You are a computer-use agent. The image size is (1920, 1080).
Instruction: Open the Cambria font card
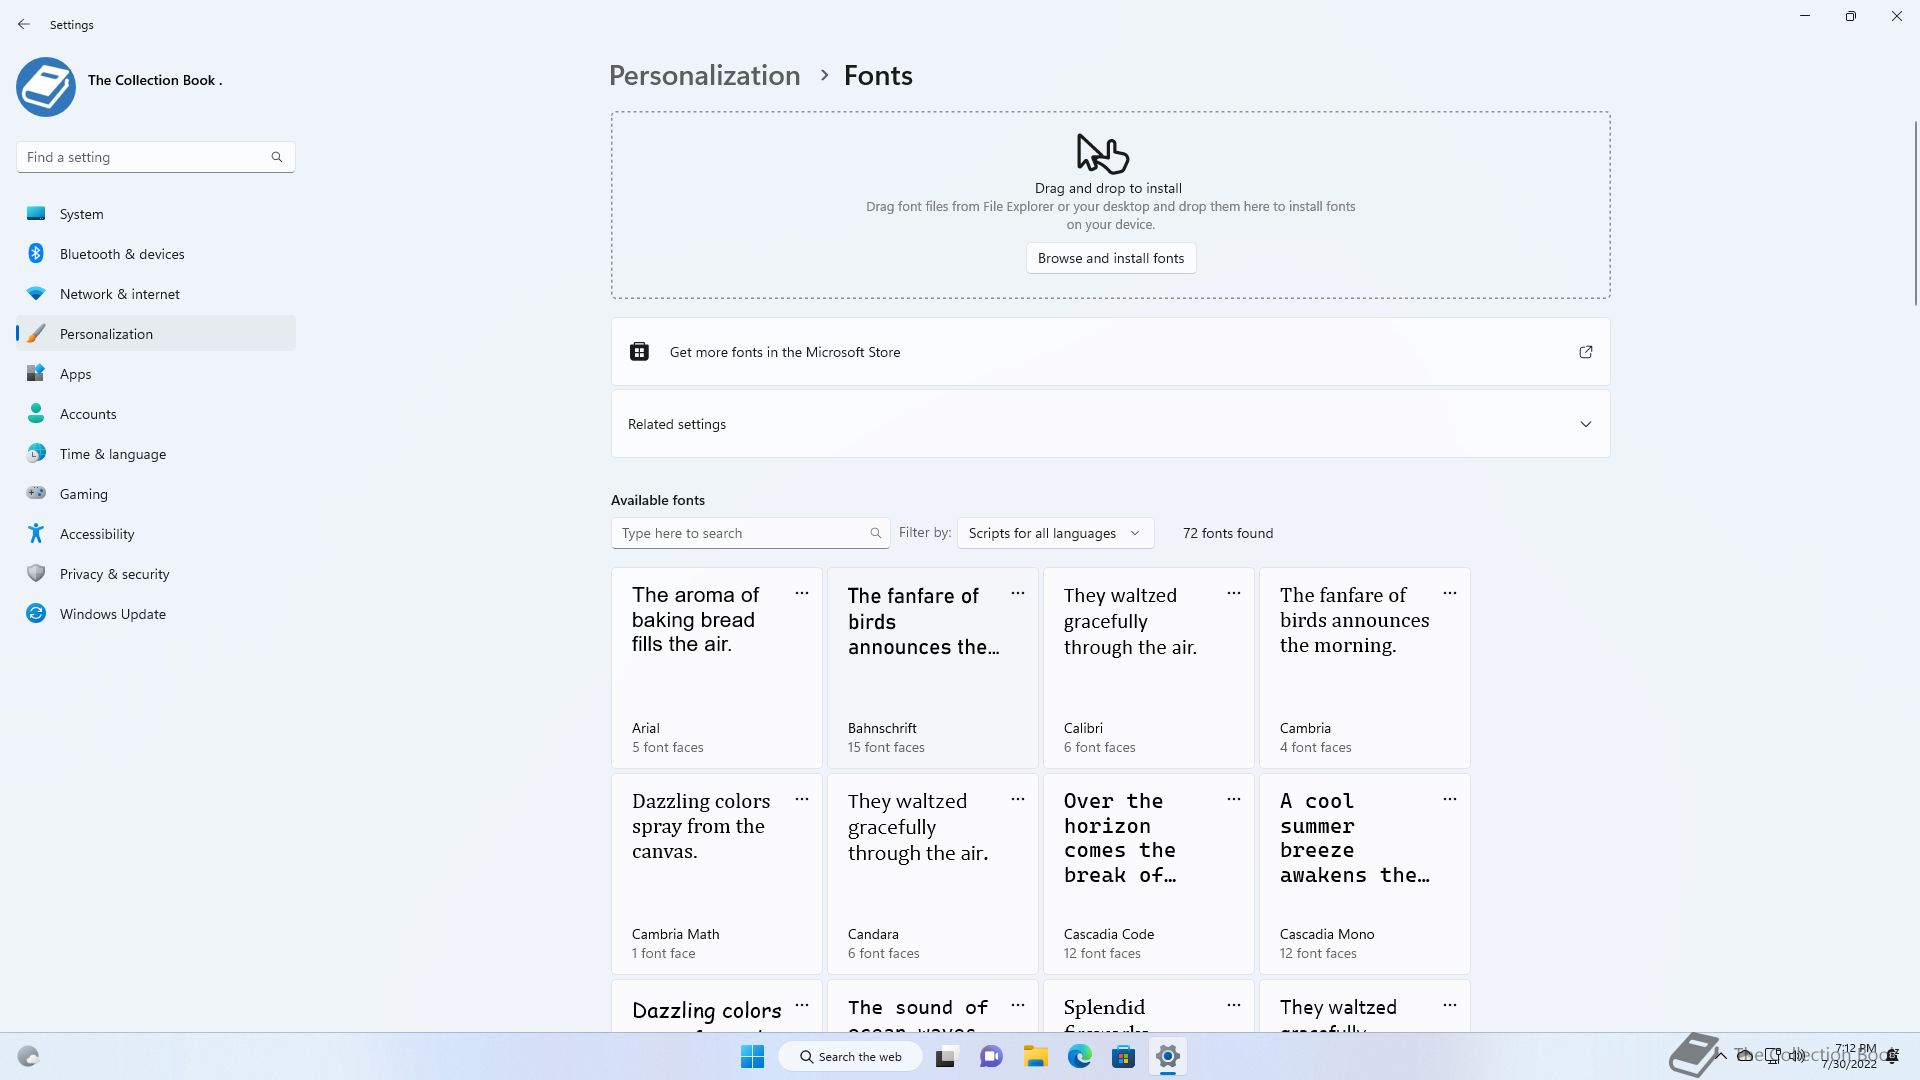click(x=1365, y=668)
